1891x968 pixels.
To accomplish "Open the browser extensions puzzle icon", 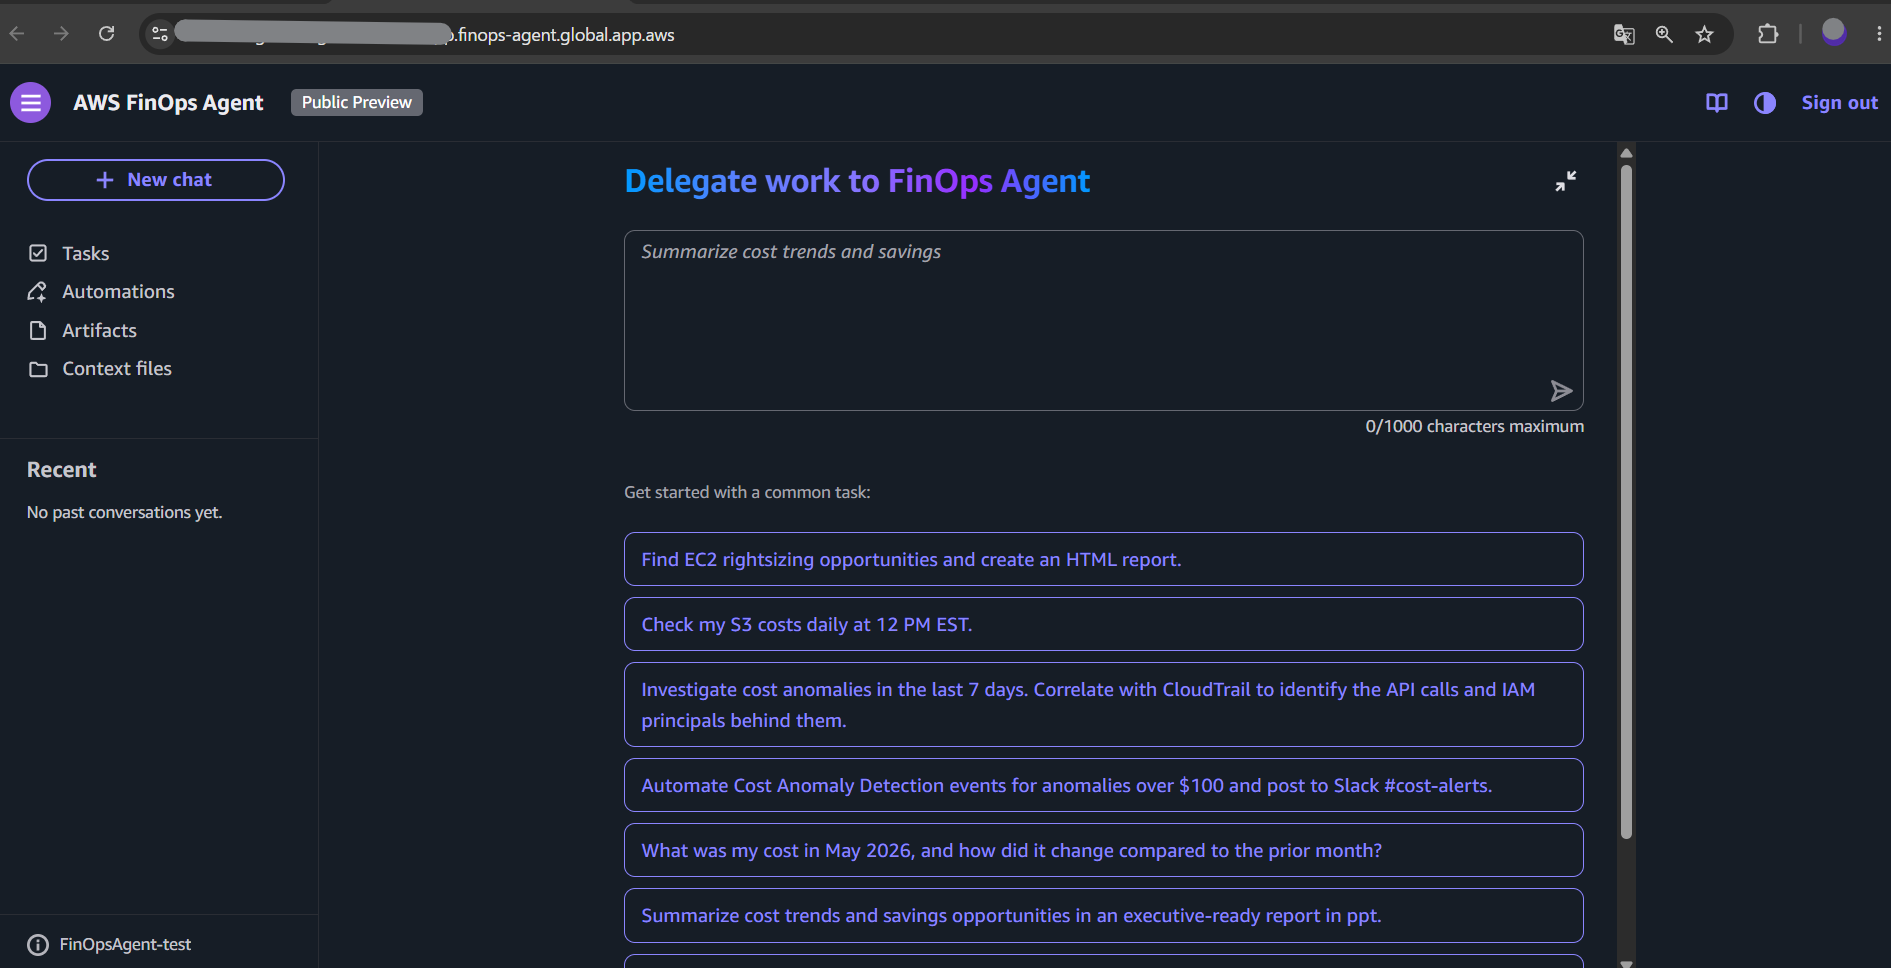I will tap(1768, 34).
